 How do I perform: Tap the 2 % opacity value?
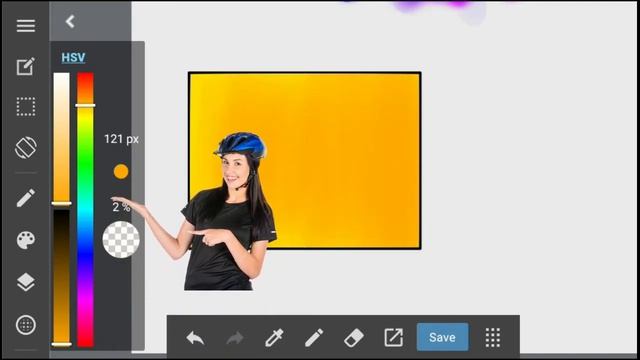pos(121,207)
